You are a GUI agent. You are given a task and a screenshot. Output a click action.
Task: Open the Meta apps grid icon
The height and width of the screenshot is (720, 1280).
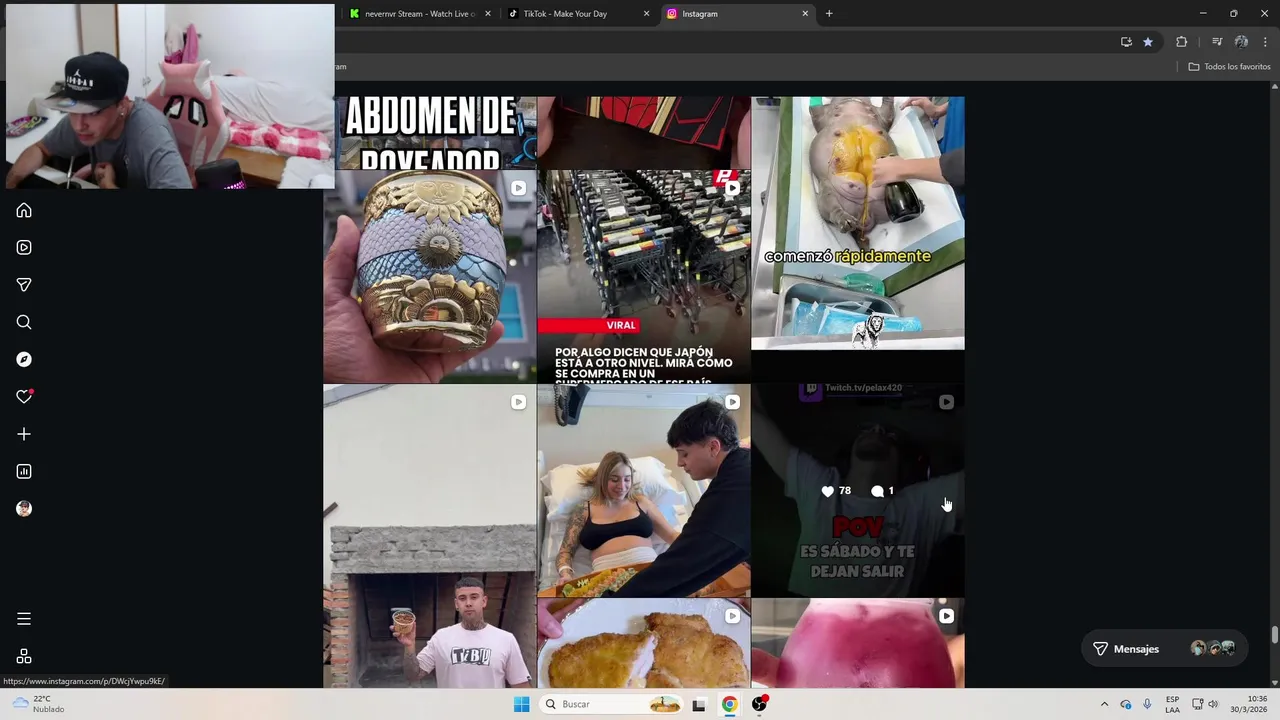[x=24, y=656]
